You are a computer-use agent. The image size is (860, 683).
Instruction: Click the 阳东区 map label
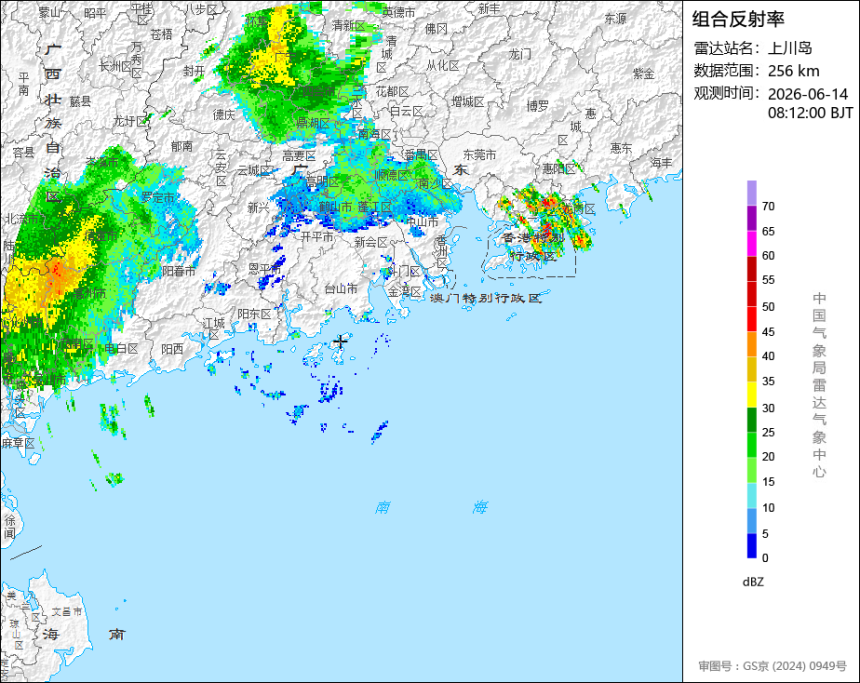point(254,314)
